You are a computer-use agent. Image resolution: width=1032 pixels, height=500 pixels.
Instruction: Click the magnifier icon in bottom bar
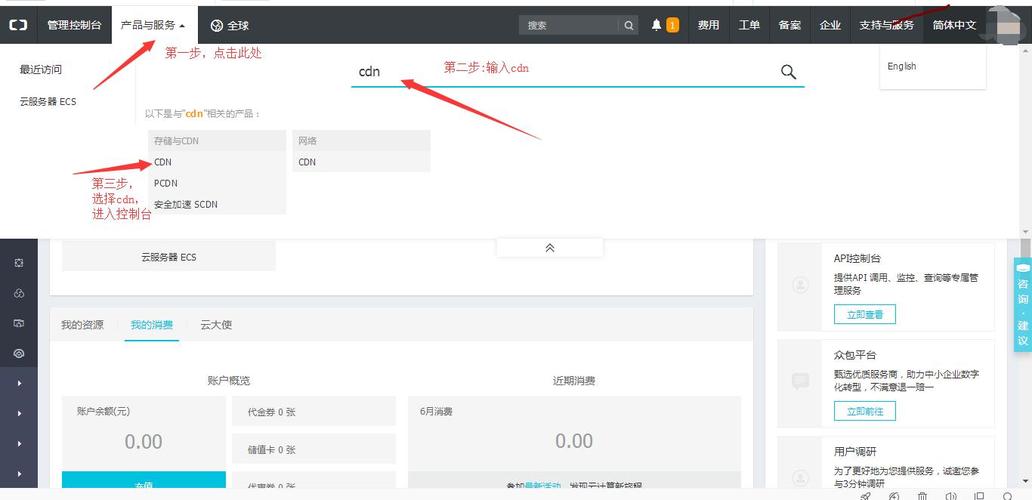coord(1008,496)
